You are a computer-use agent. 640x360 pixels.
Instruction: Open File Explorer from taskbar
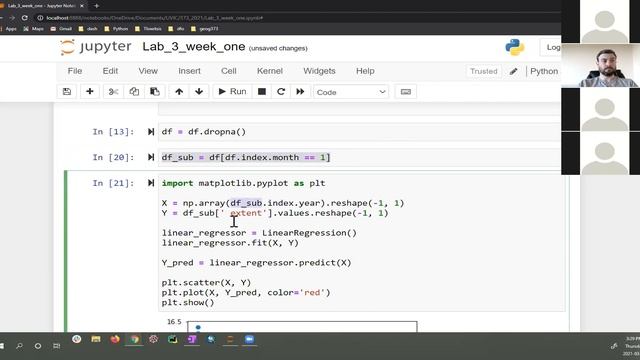point(96,339)
